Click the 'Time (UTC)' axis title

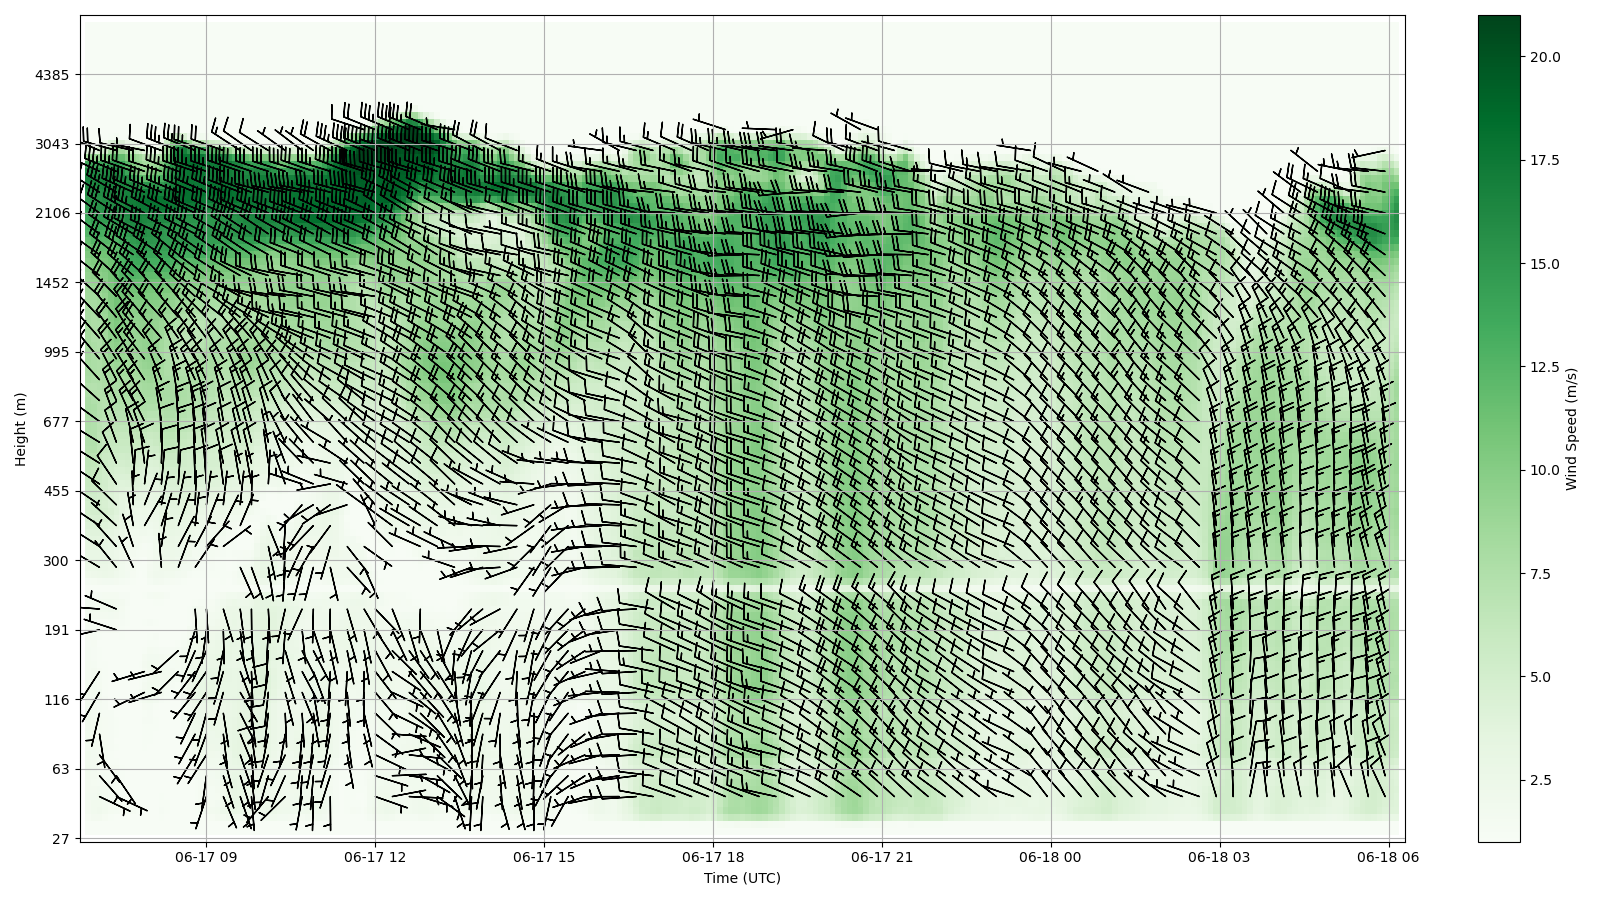[742, 878]
